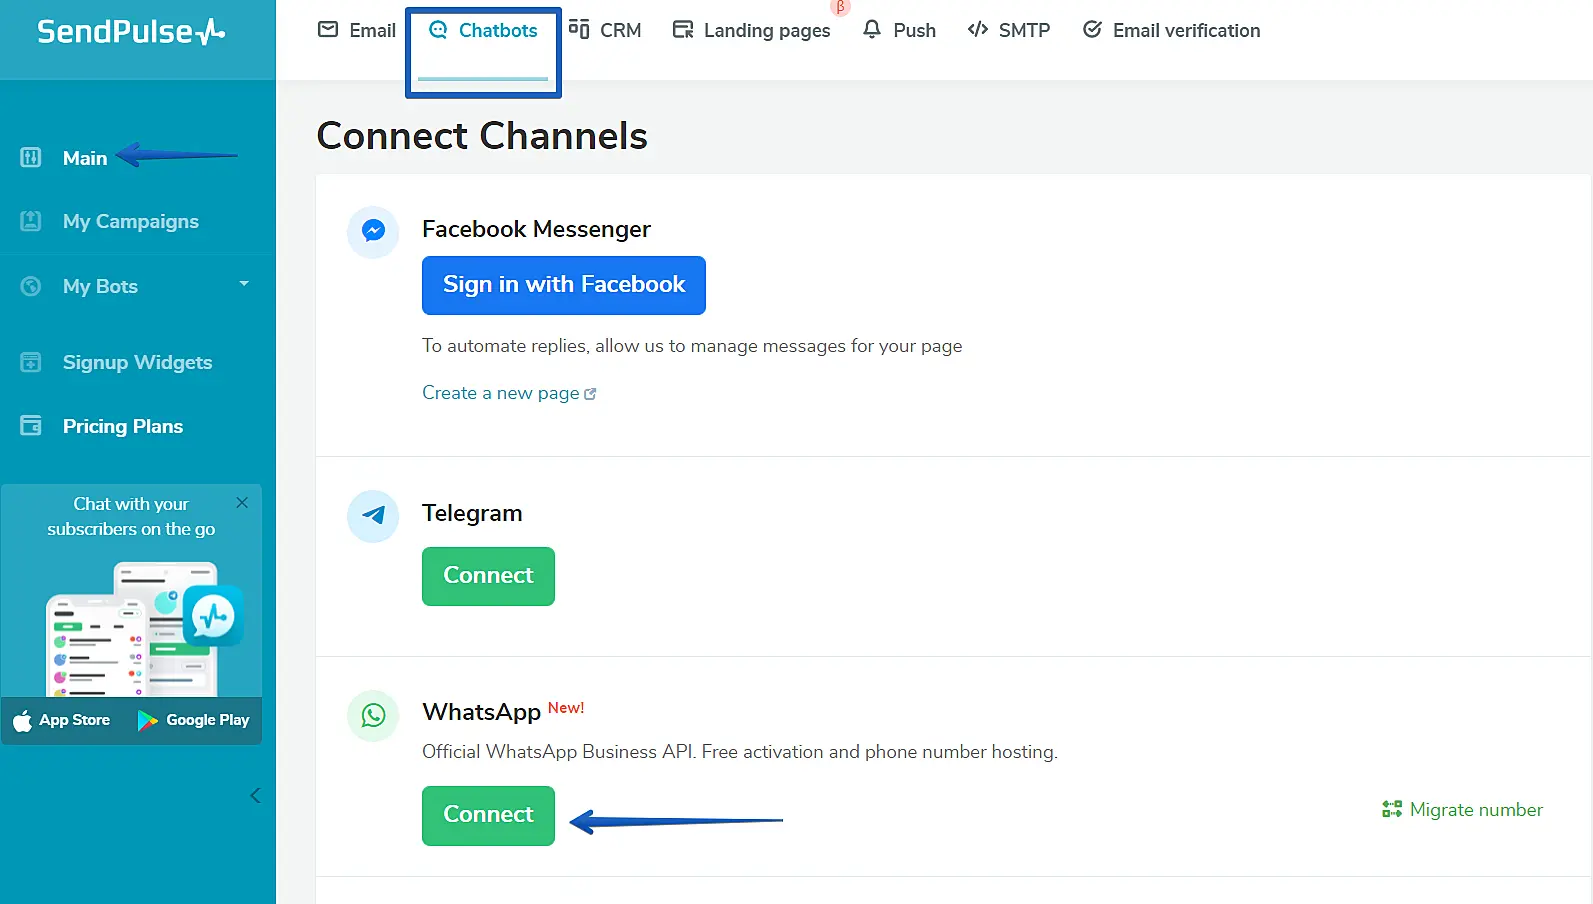Open the App Store download badge

tap(62, 720)
